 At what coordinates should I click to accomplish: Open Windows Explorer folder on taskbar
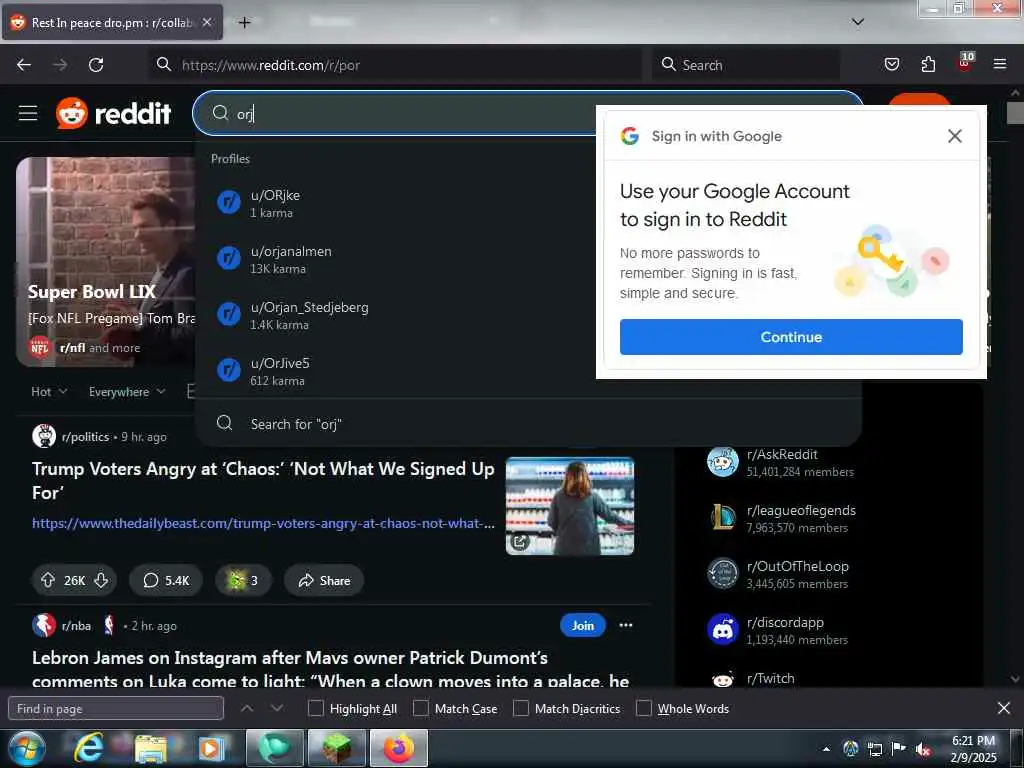pos(151,748)
